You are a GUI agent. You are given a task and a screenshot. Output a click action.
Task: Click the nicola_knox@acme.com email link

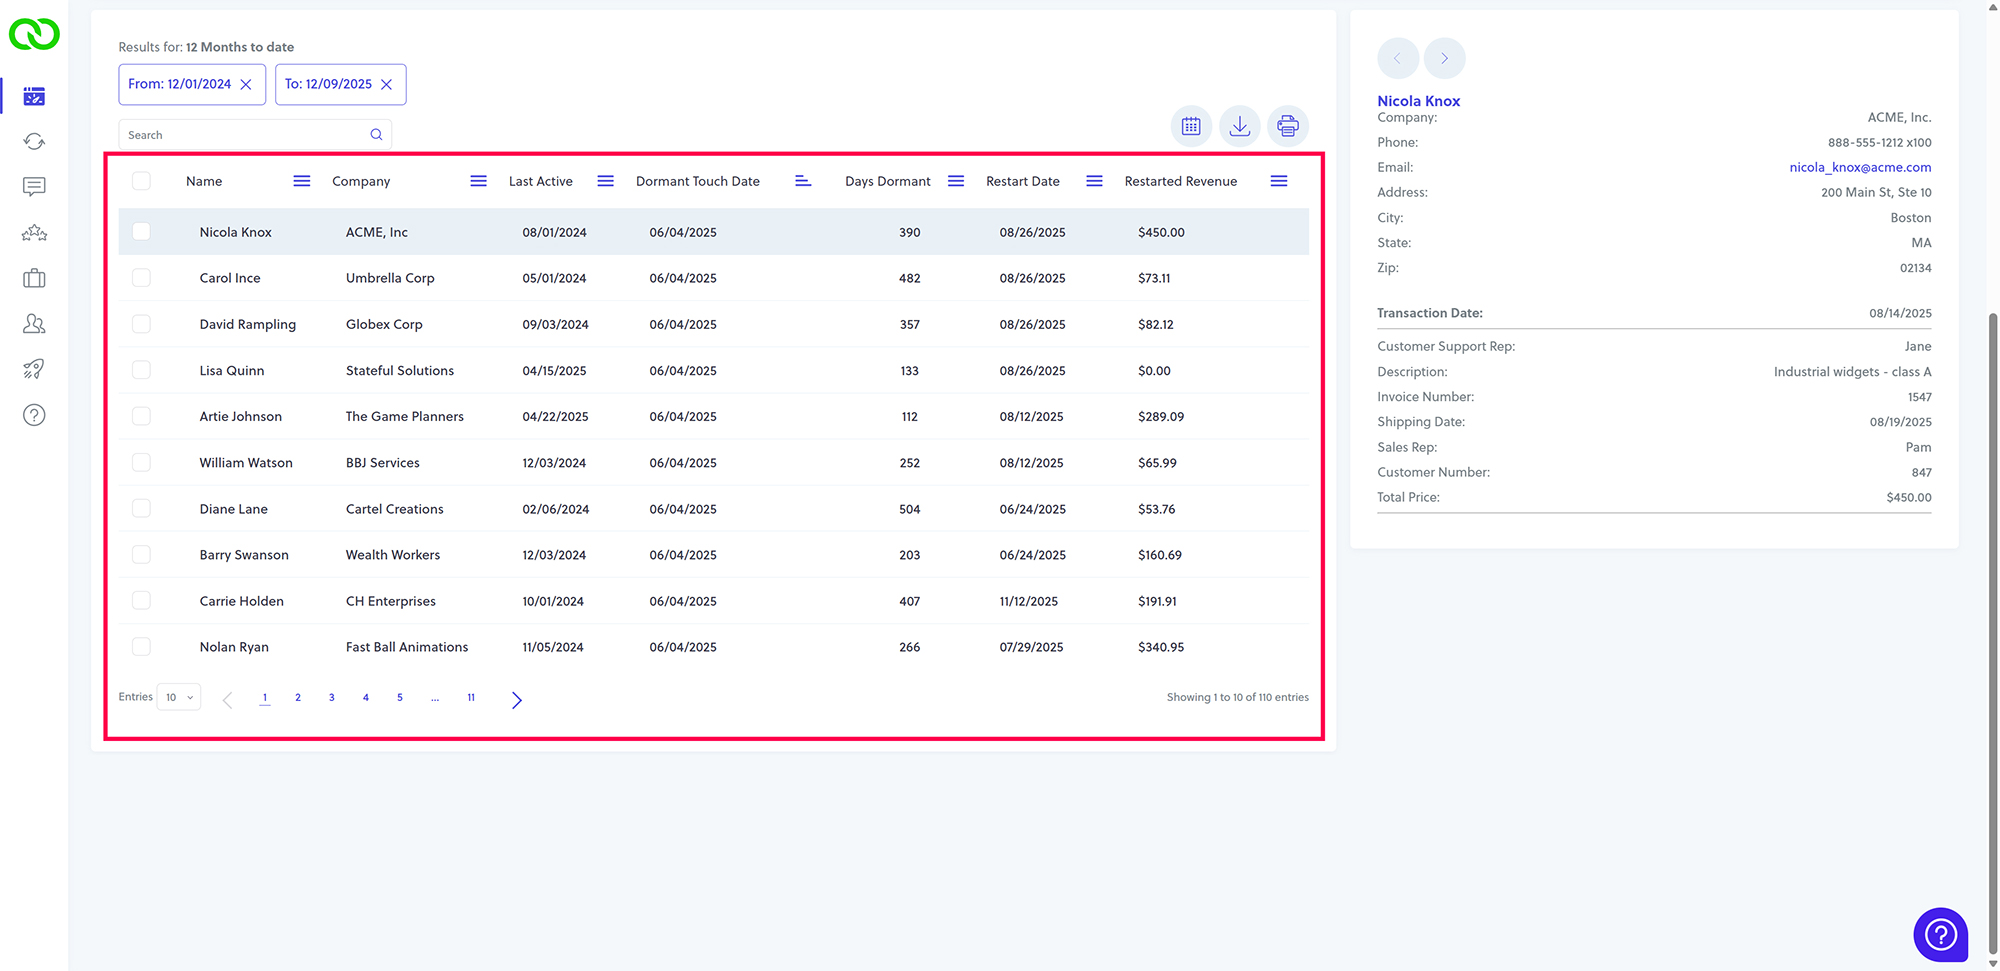coord(1860,168)
